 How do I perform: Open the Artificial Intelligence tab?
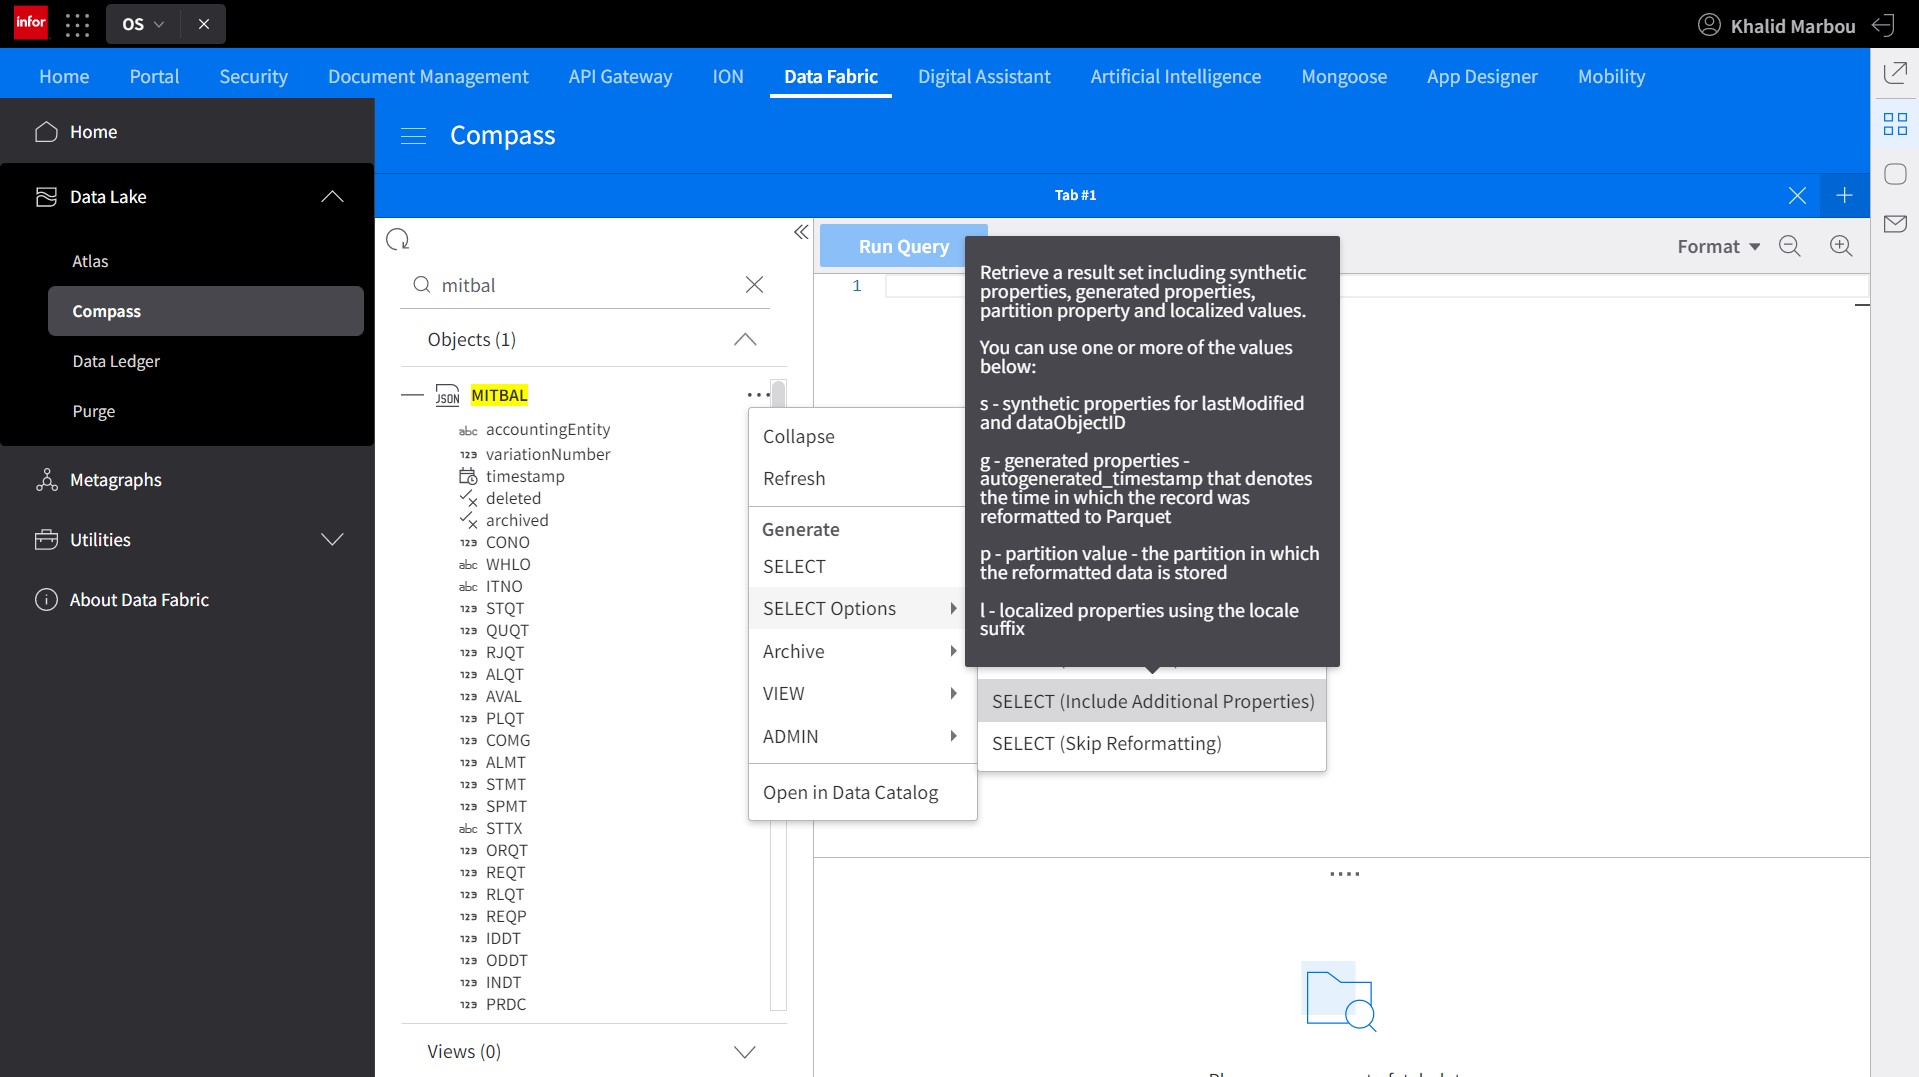point(1175,76)
